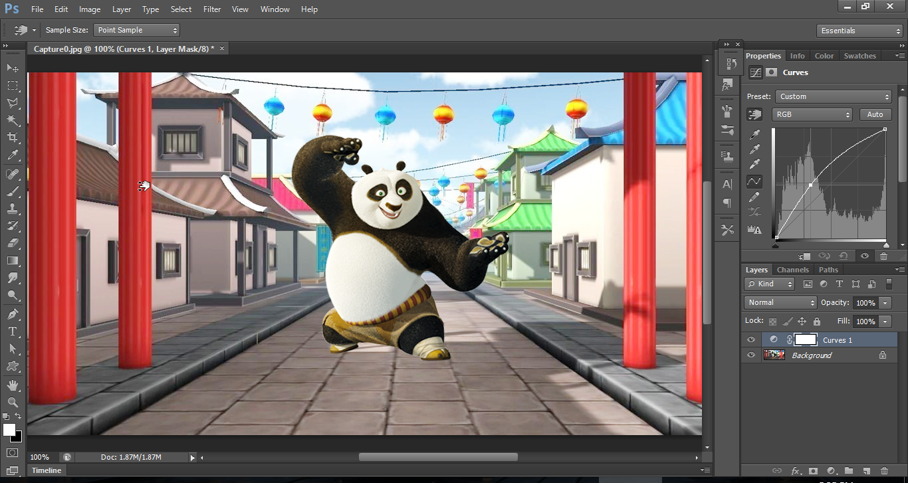
Task: Select the Custom Shape tool
Action: click(13, 366)
